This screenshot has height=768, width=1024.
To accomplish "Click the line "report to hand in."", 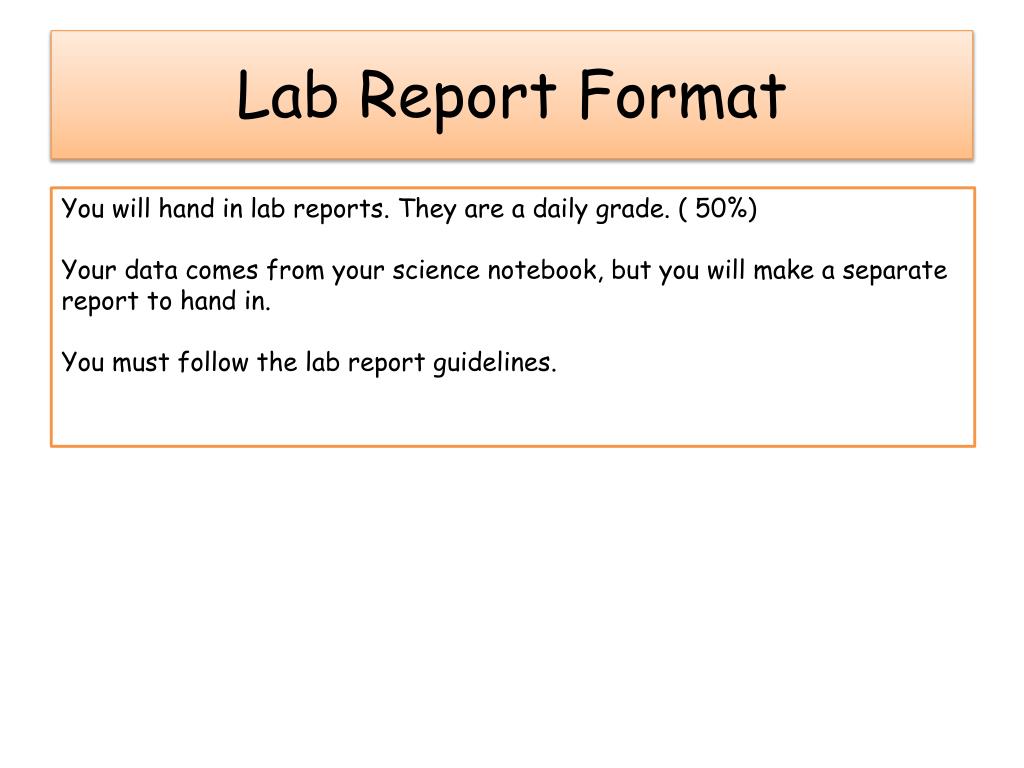I will pos(166,302).
